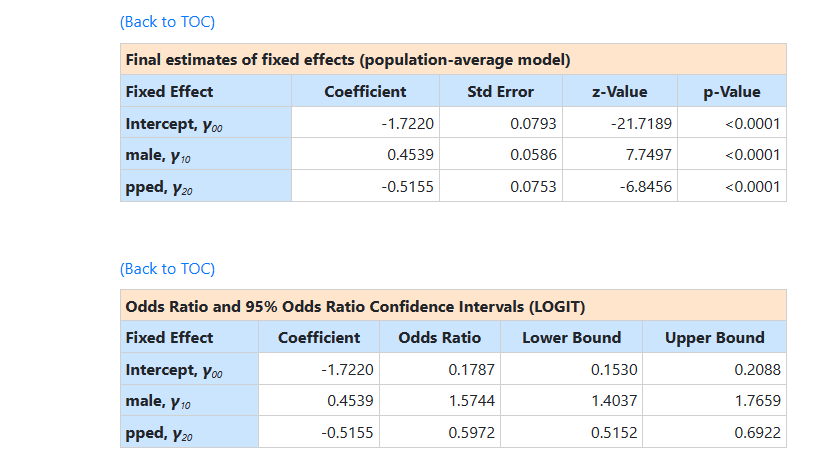
Task: Click the Std Error column header
Action: (500, 91)
